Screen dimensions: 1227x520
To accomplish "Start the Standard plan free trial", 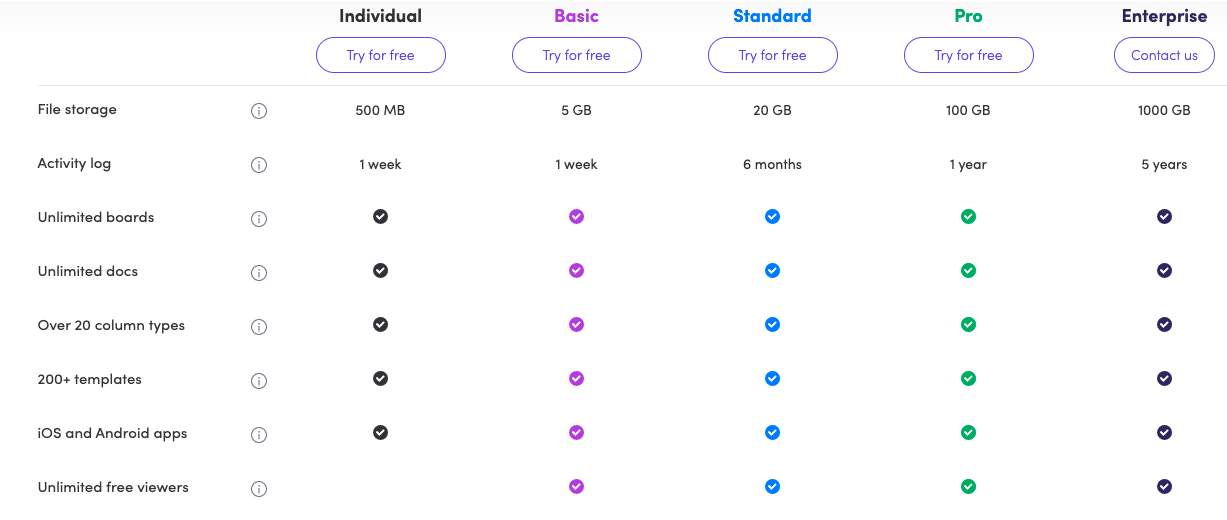I will point(773,55).
